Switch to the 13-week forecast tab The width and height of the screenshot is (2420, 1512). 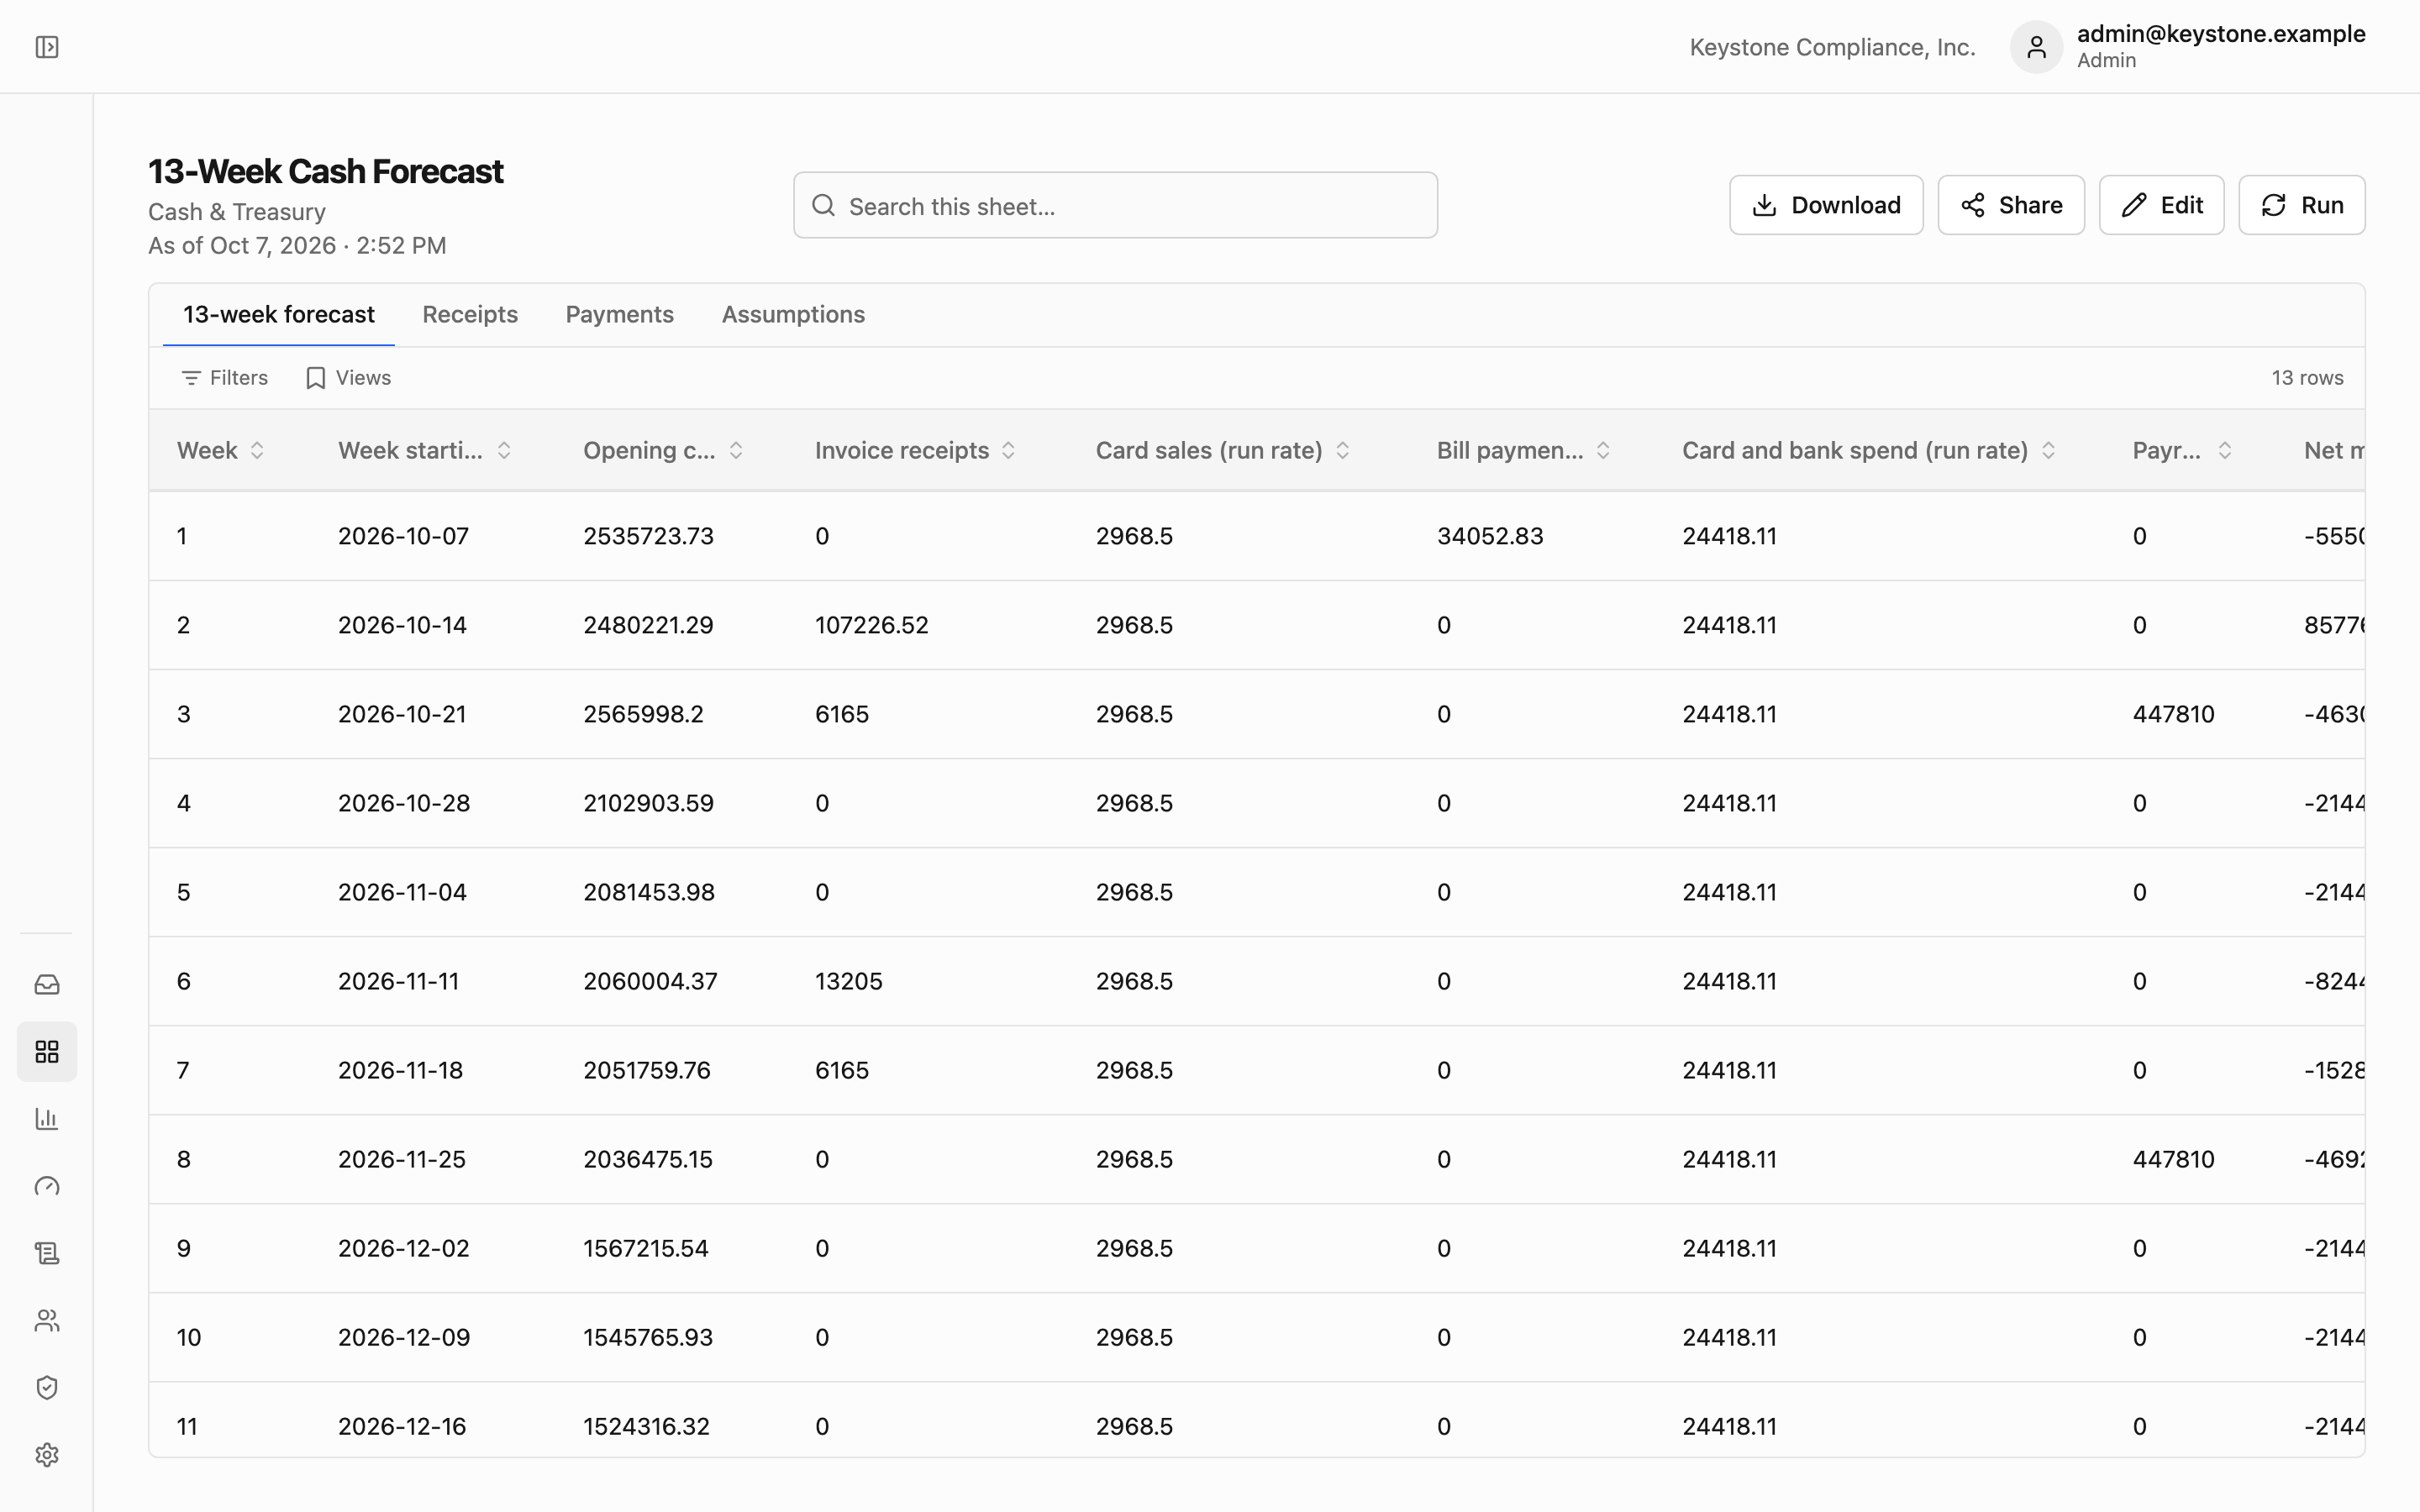279,314
